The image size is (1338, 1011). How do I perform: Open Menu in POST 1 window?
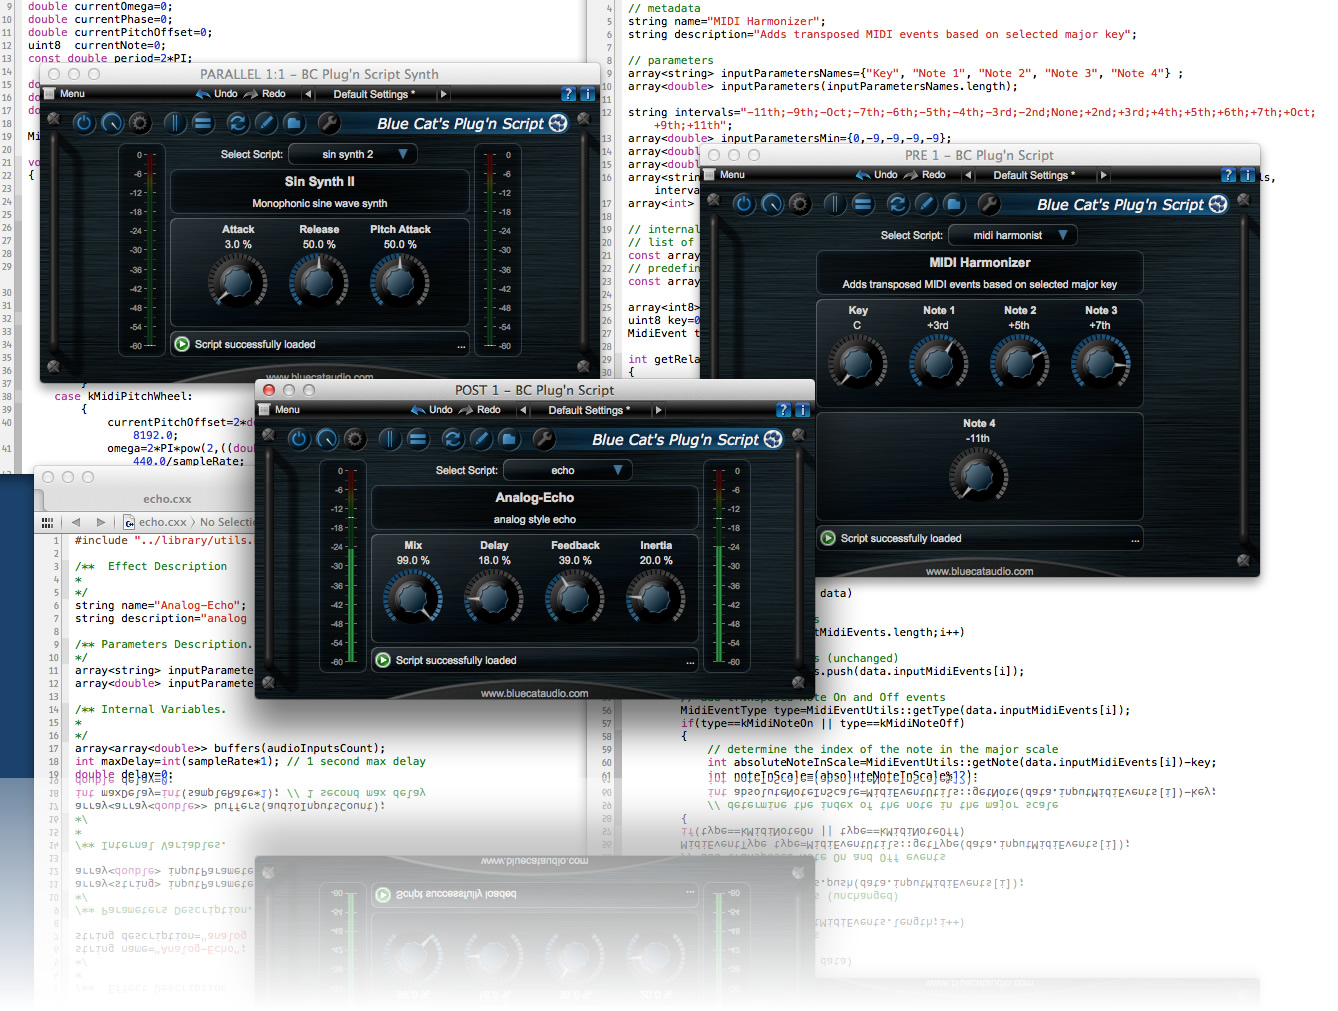pyautogui.click(x=280, y=410)
